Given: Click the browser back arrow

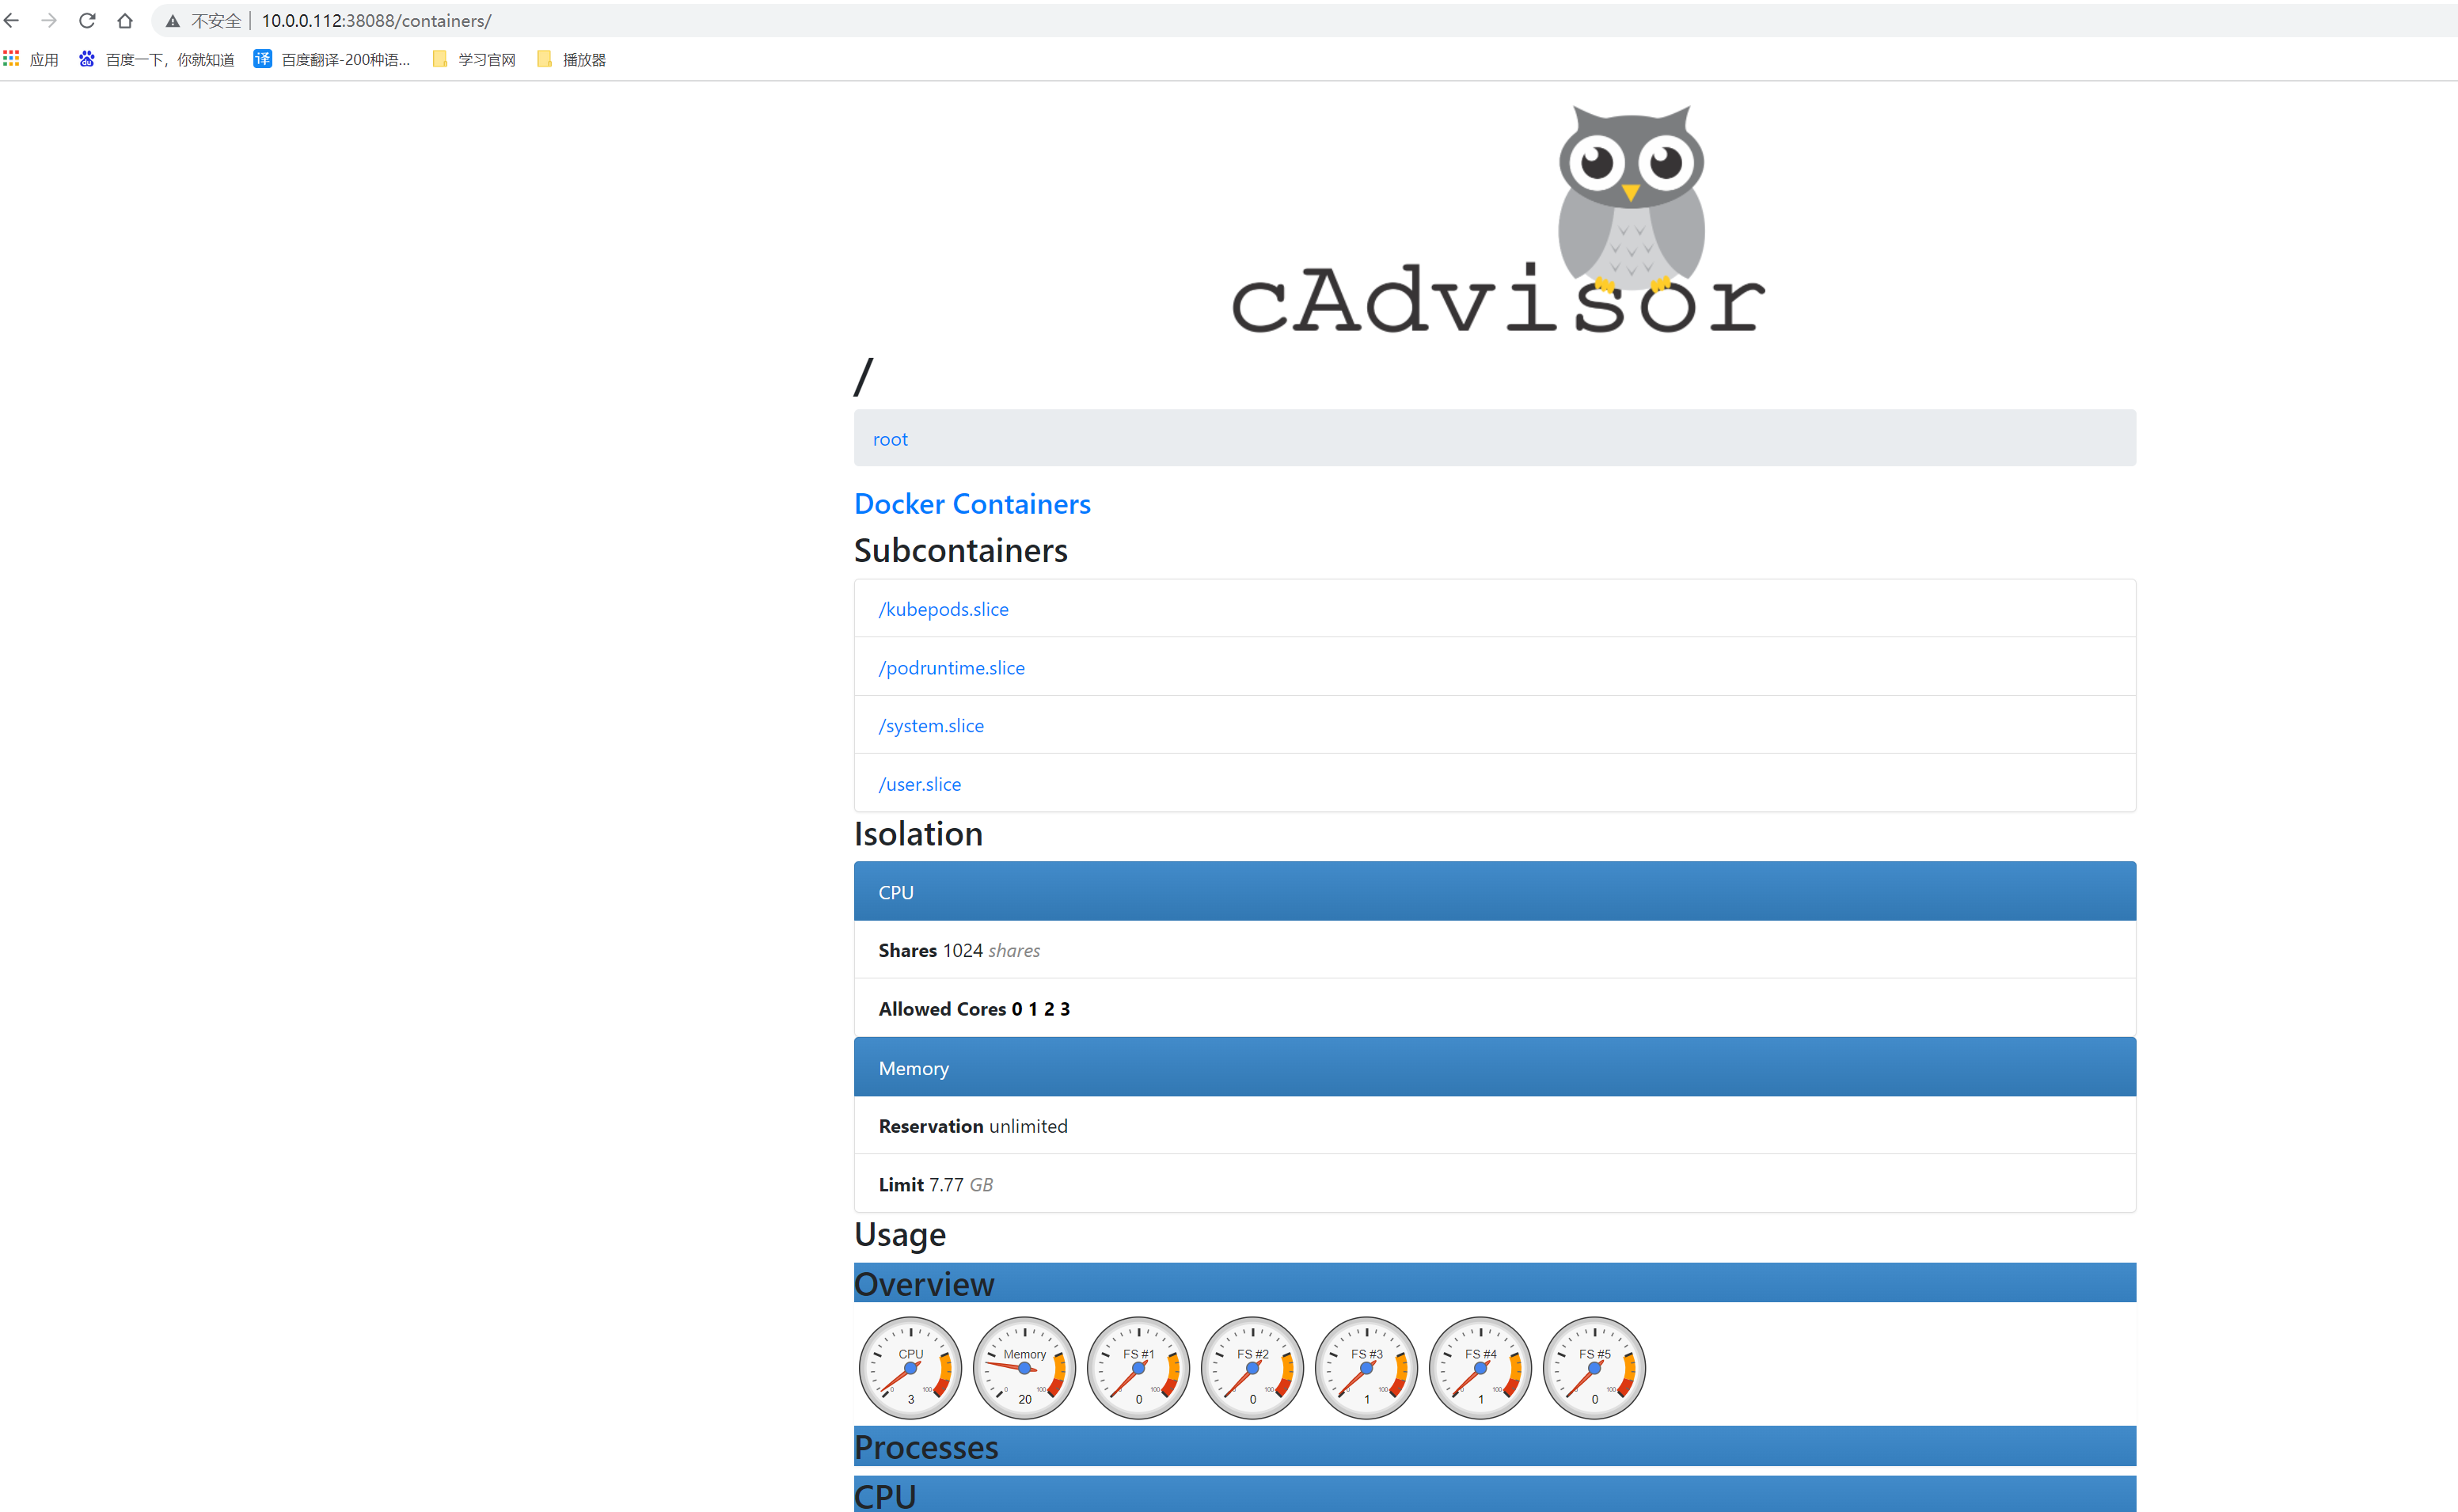Looking at the screenshot, I should pos(12,20).
